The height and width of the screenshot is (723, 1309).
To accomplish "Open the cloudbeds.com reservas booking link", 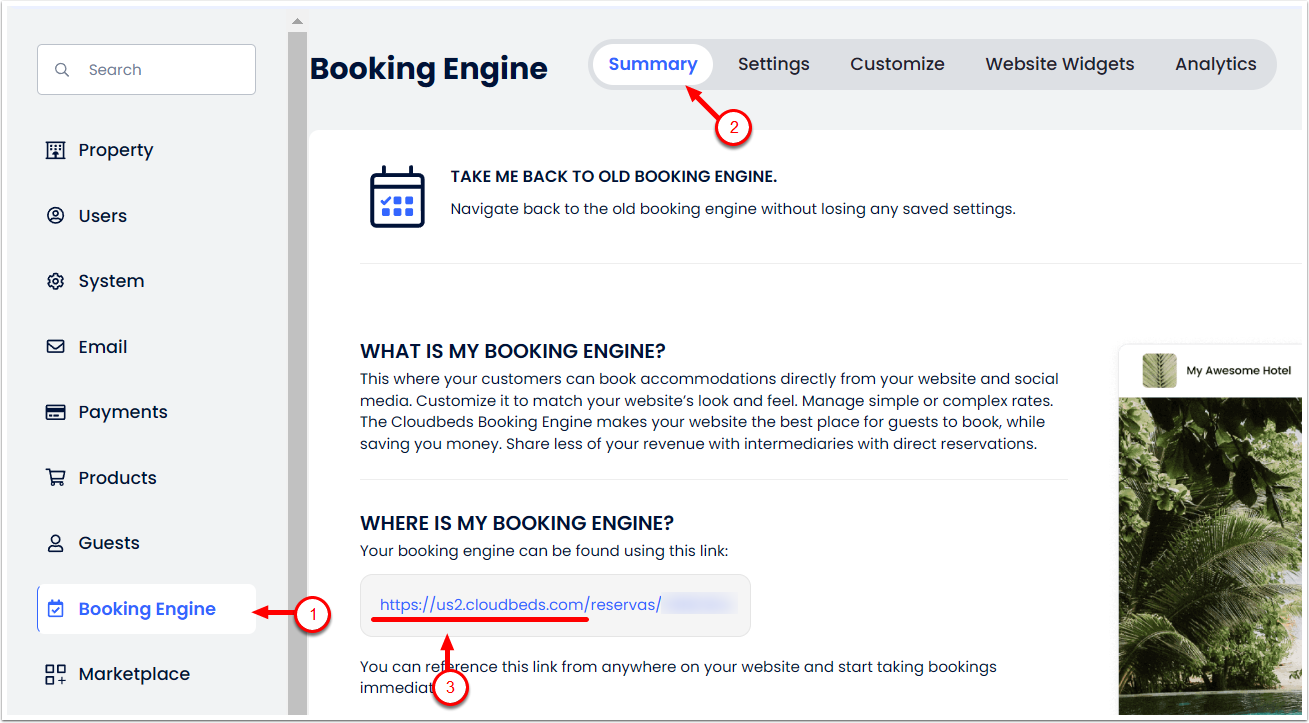I will point(520,605).
